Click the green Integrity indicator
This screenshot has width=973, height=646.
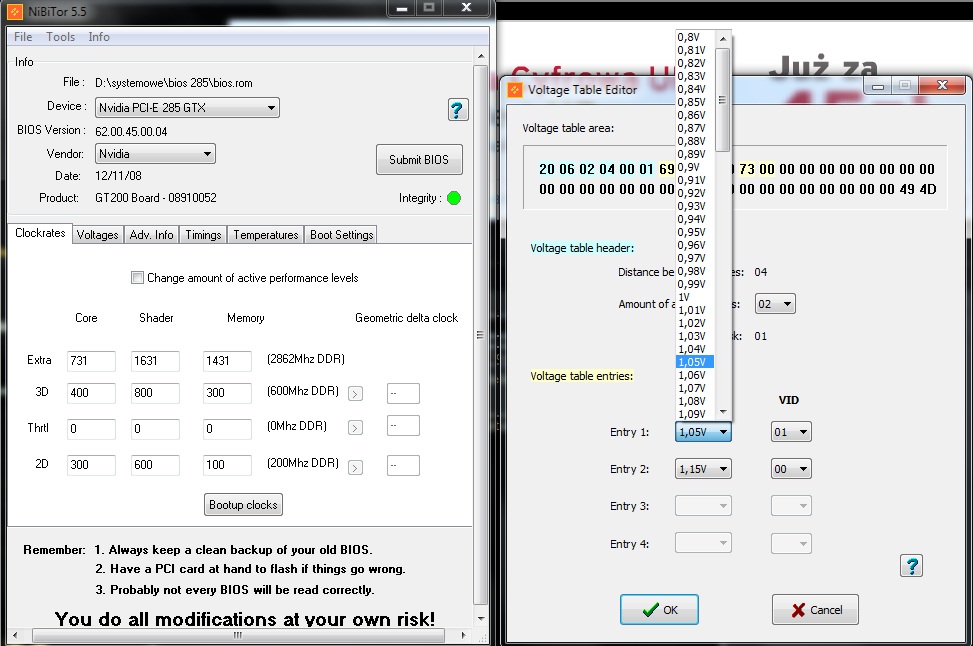pos(454,198)
